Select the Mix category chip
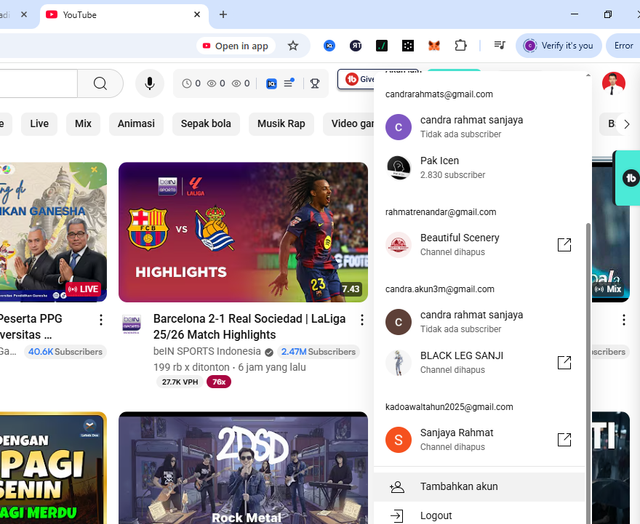This screenshot has height=524, width=640. 83,124
